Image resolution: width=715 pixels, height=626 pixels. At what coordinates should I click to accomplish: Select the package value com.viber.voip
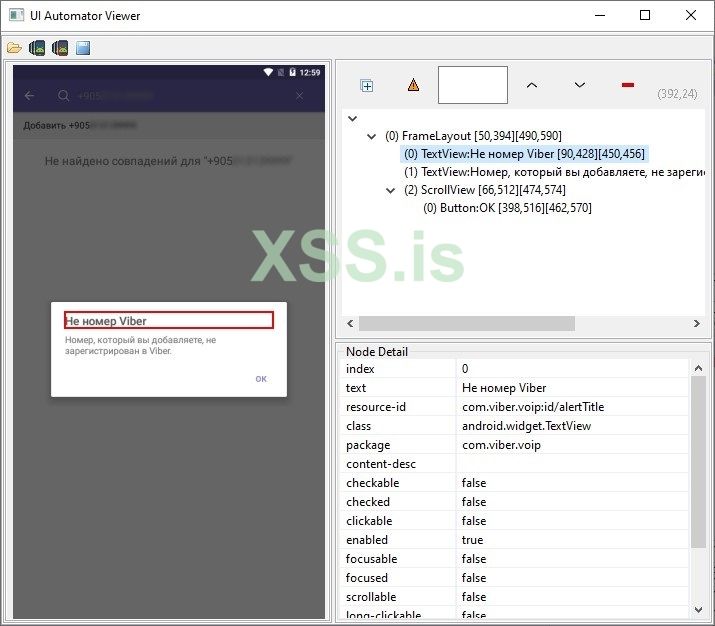501,445
